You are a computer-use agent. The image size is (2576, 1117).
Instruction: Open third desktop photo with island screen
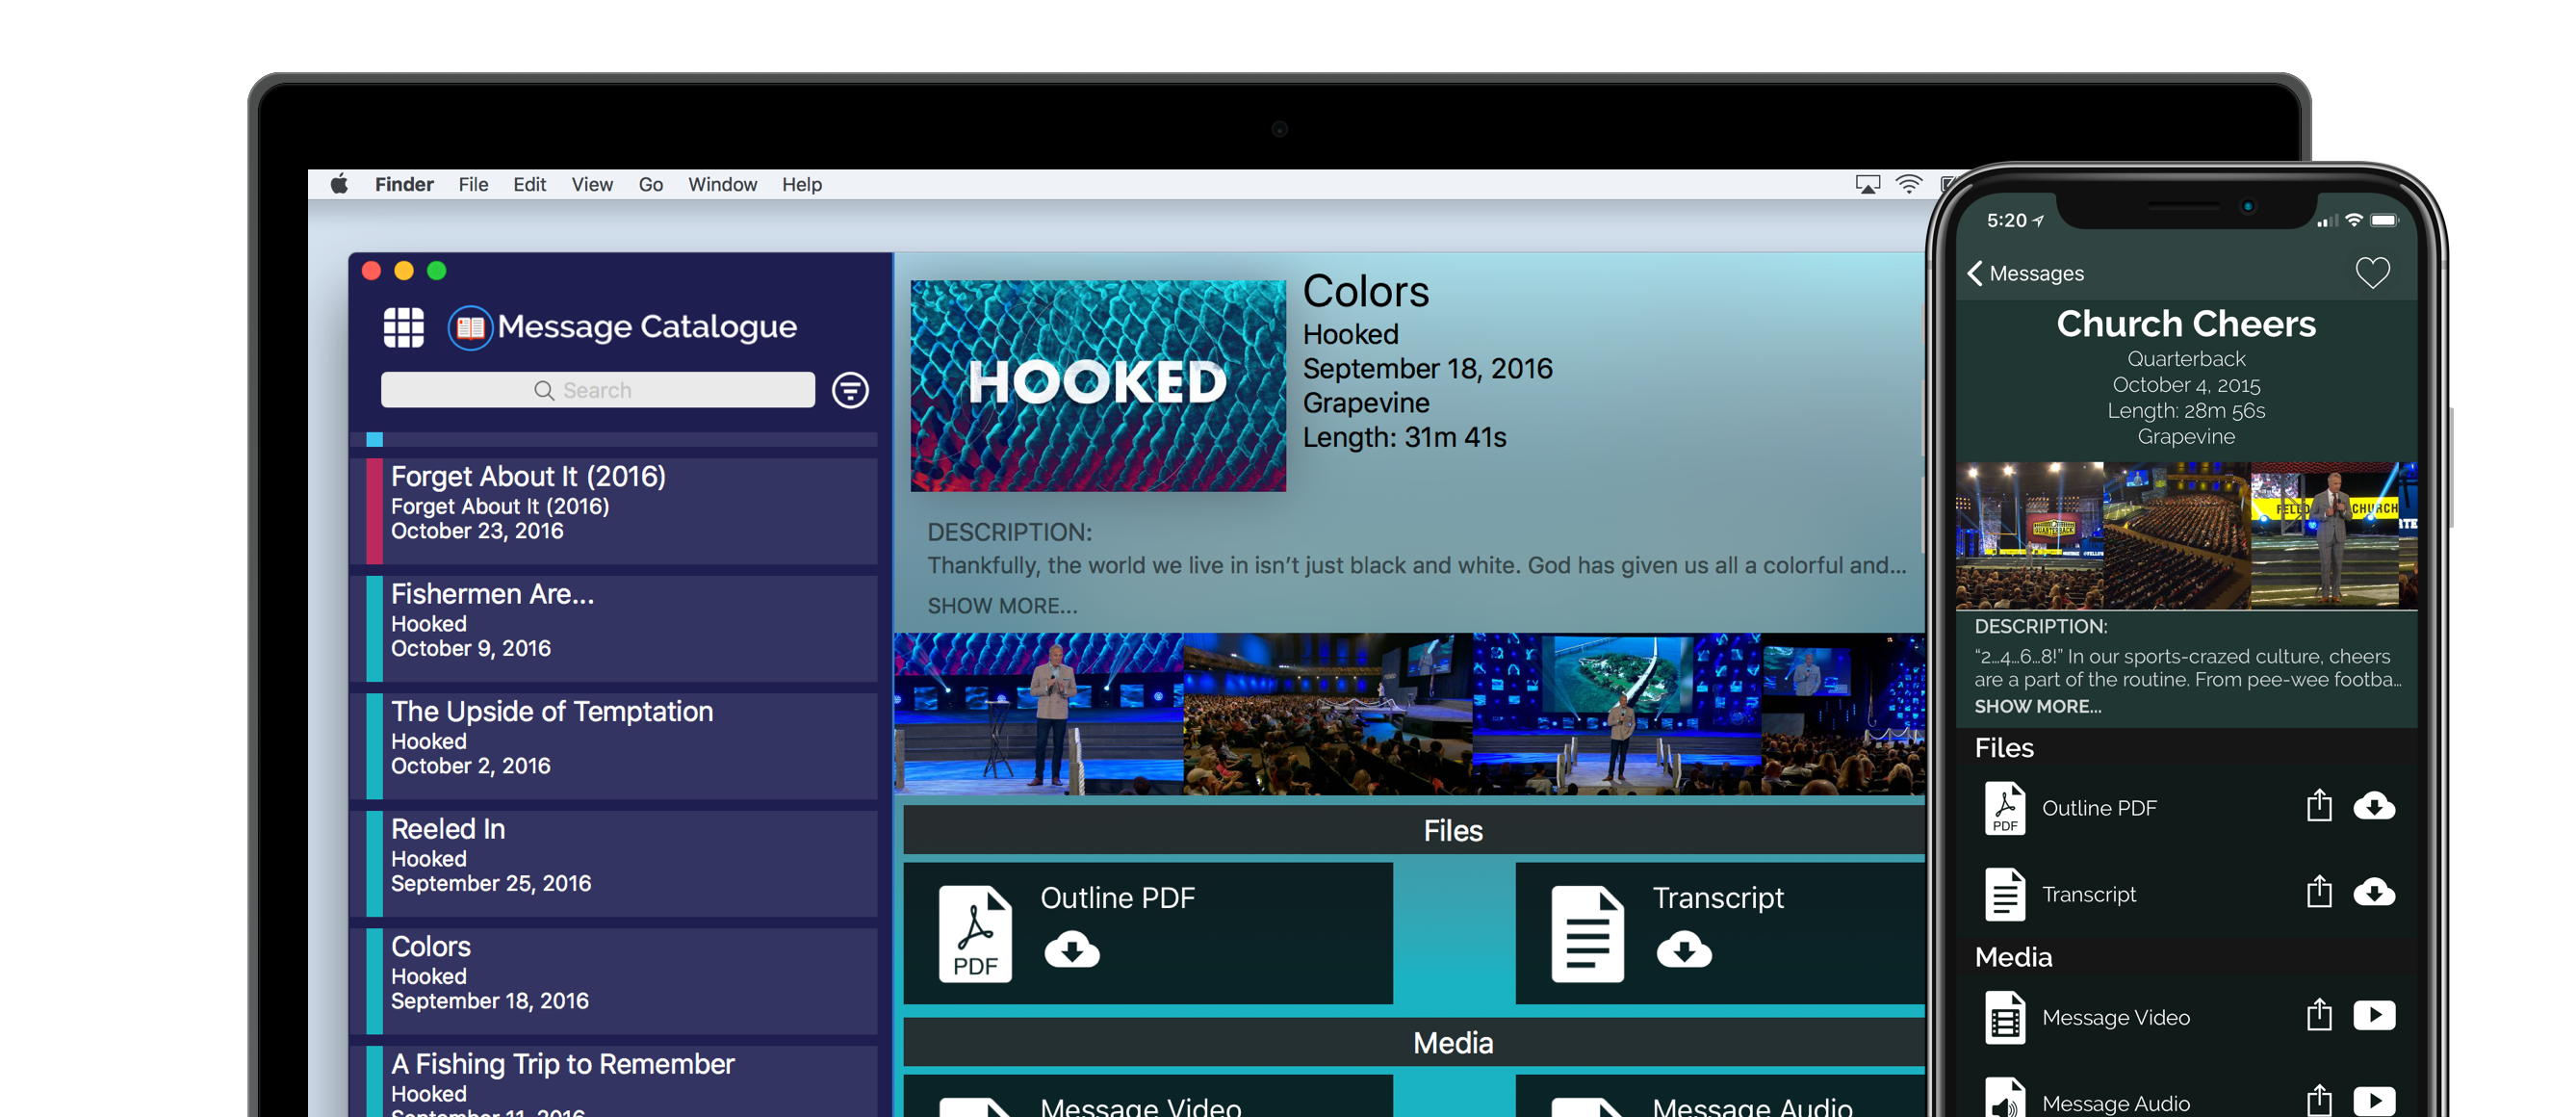(x=1616, y=714)
